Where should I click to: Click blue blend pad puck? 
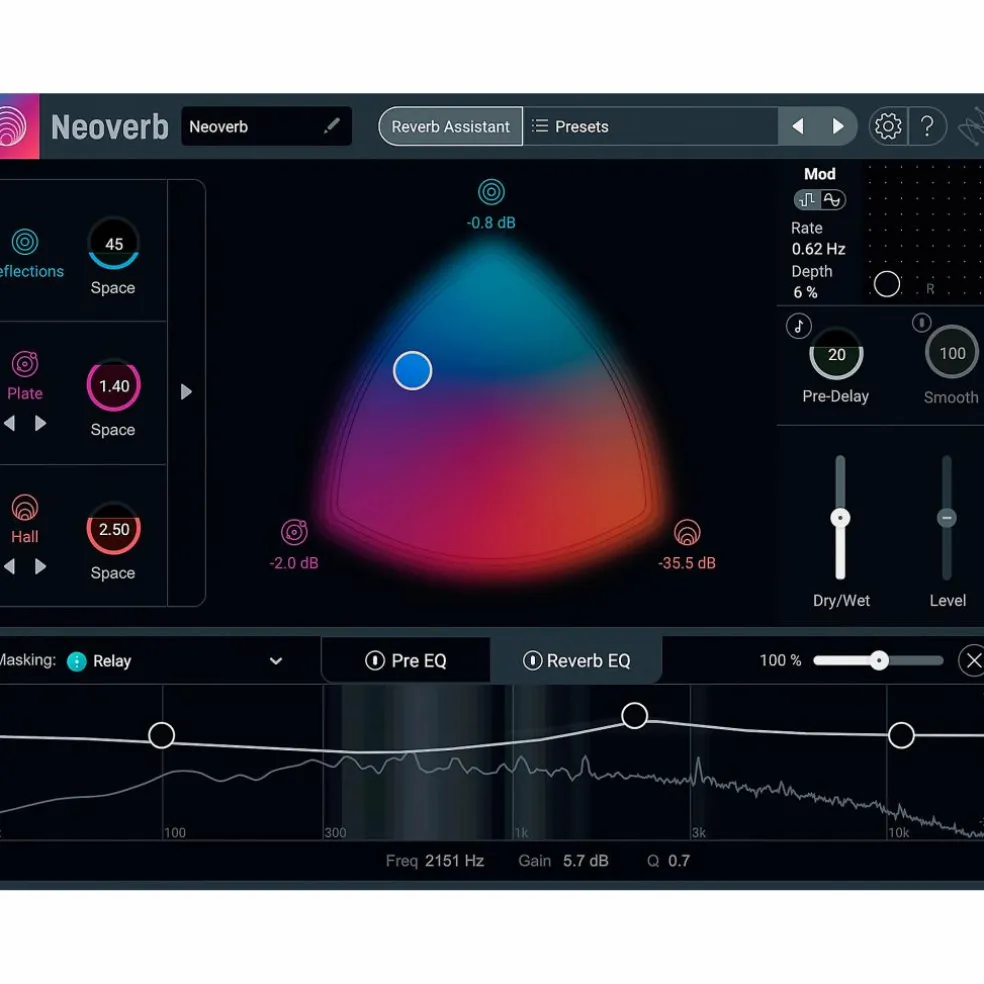pyautogui.click(x=412, y=370)
